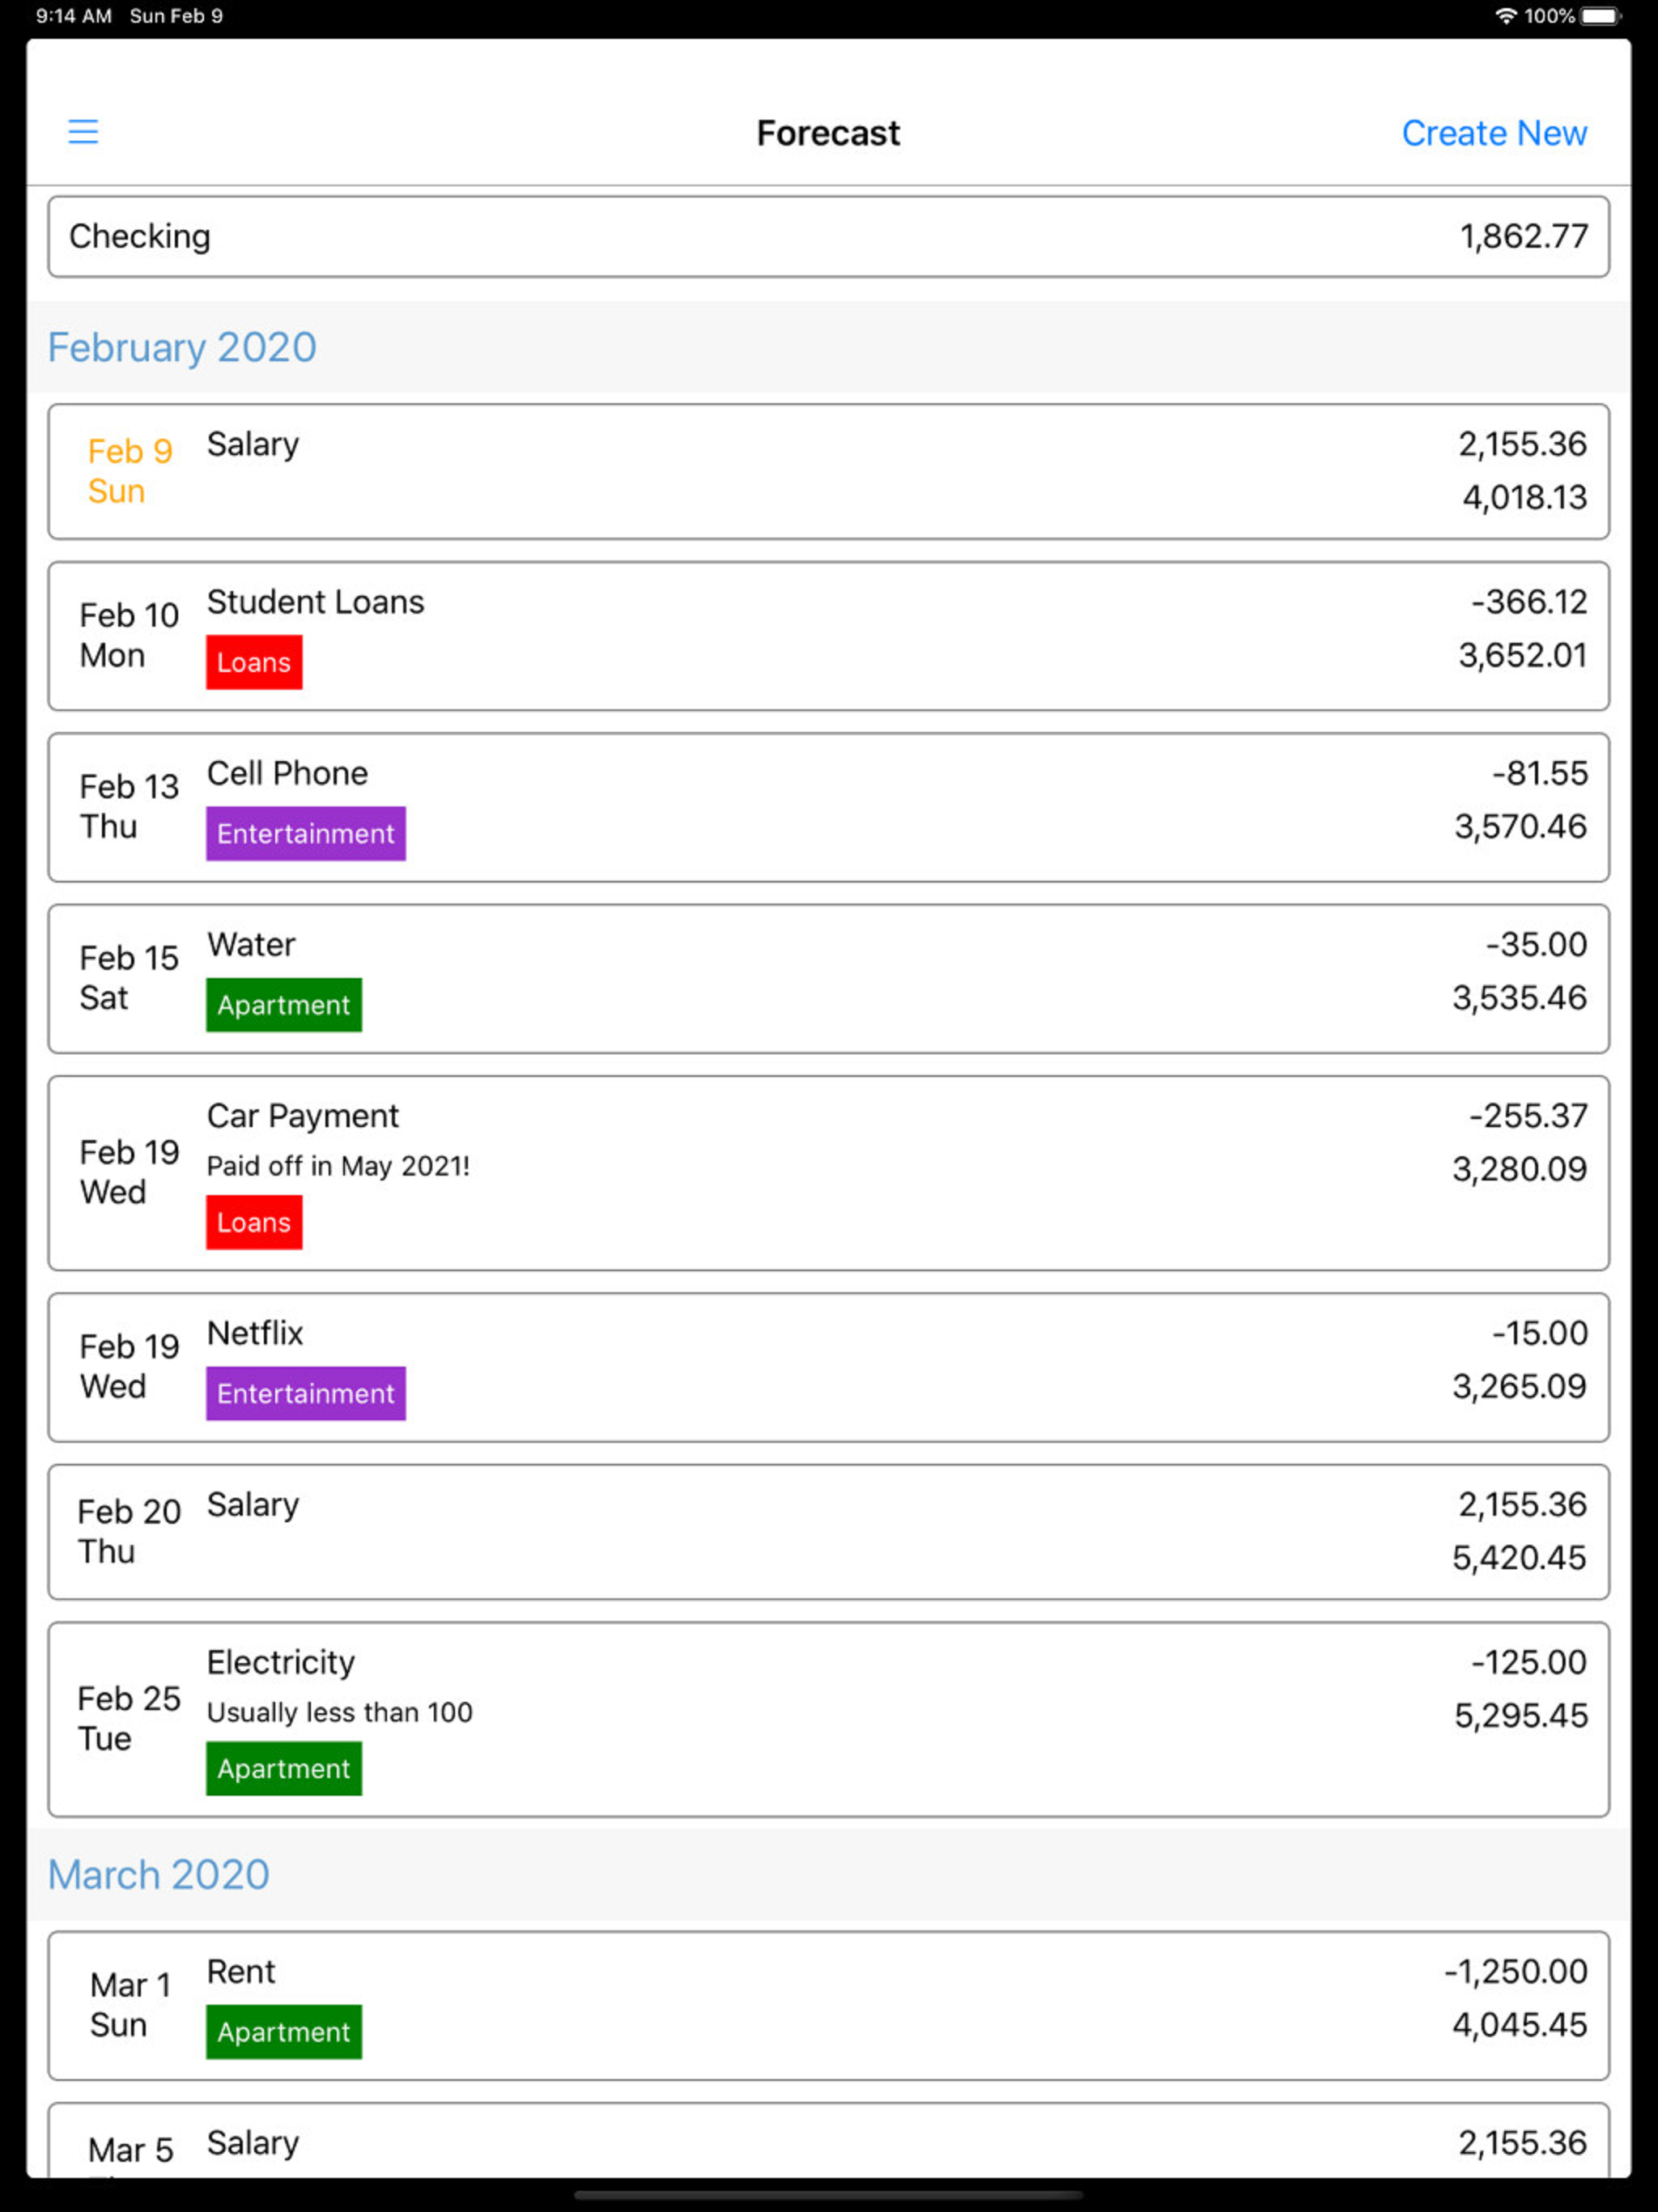This screenshot has height=2212, width=1658.
Task: Tap Apartment tag under Electricity
Action: pos(284,1768)
